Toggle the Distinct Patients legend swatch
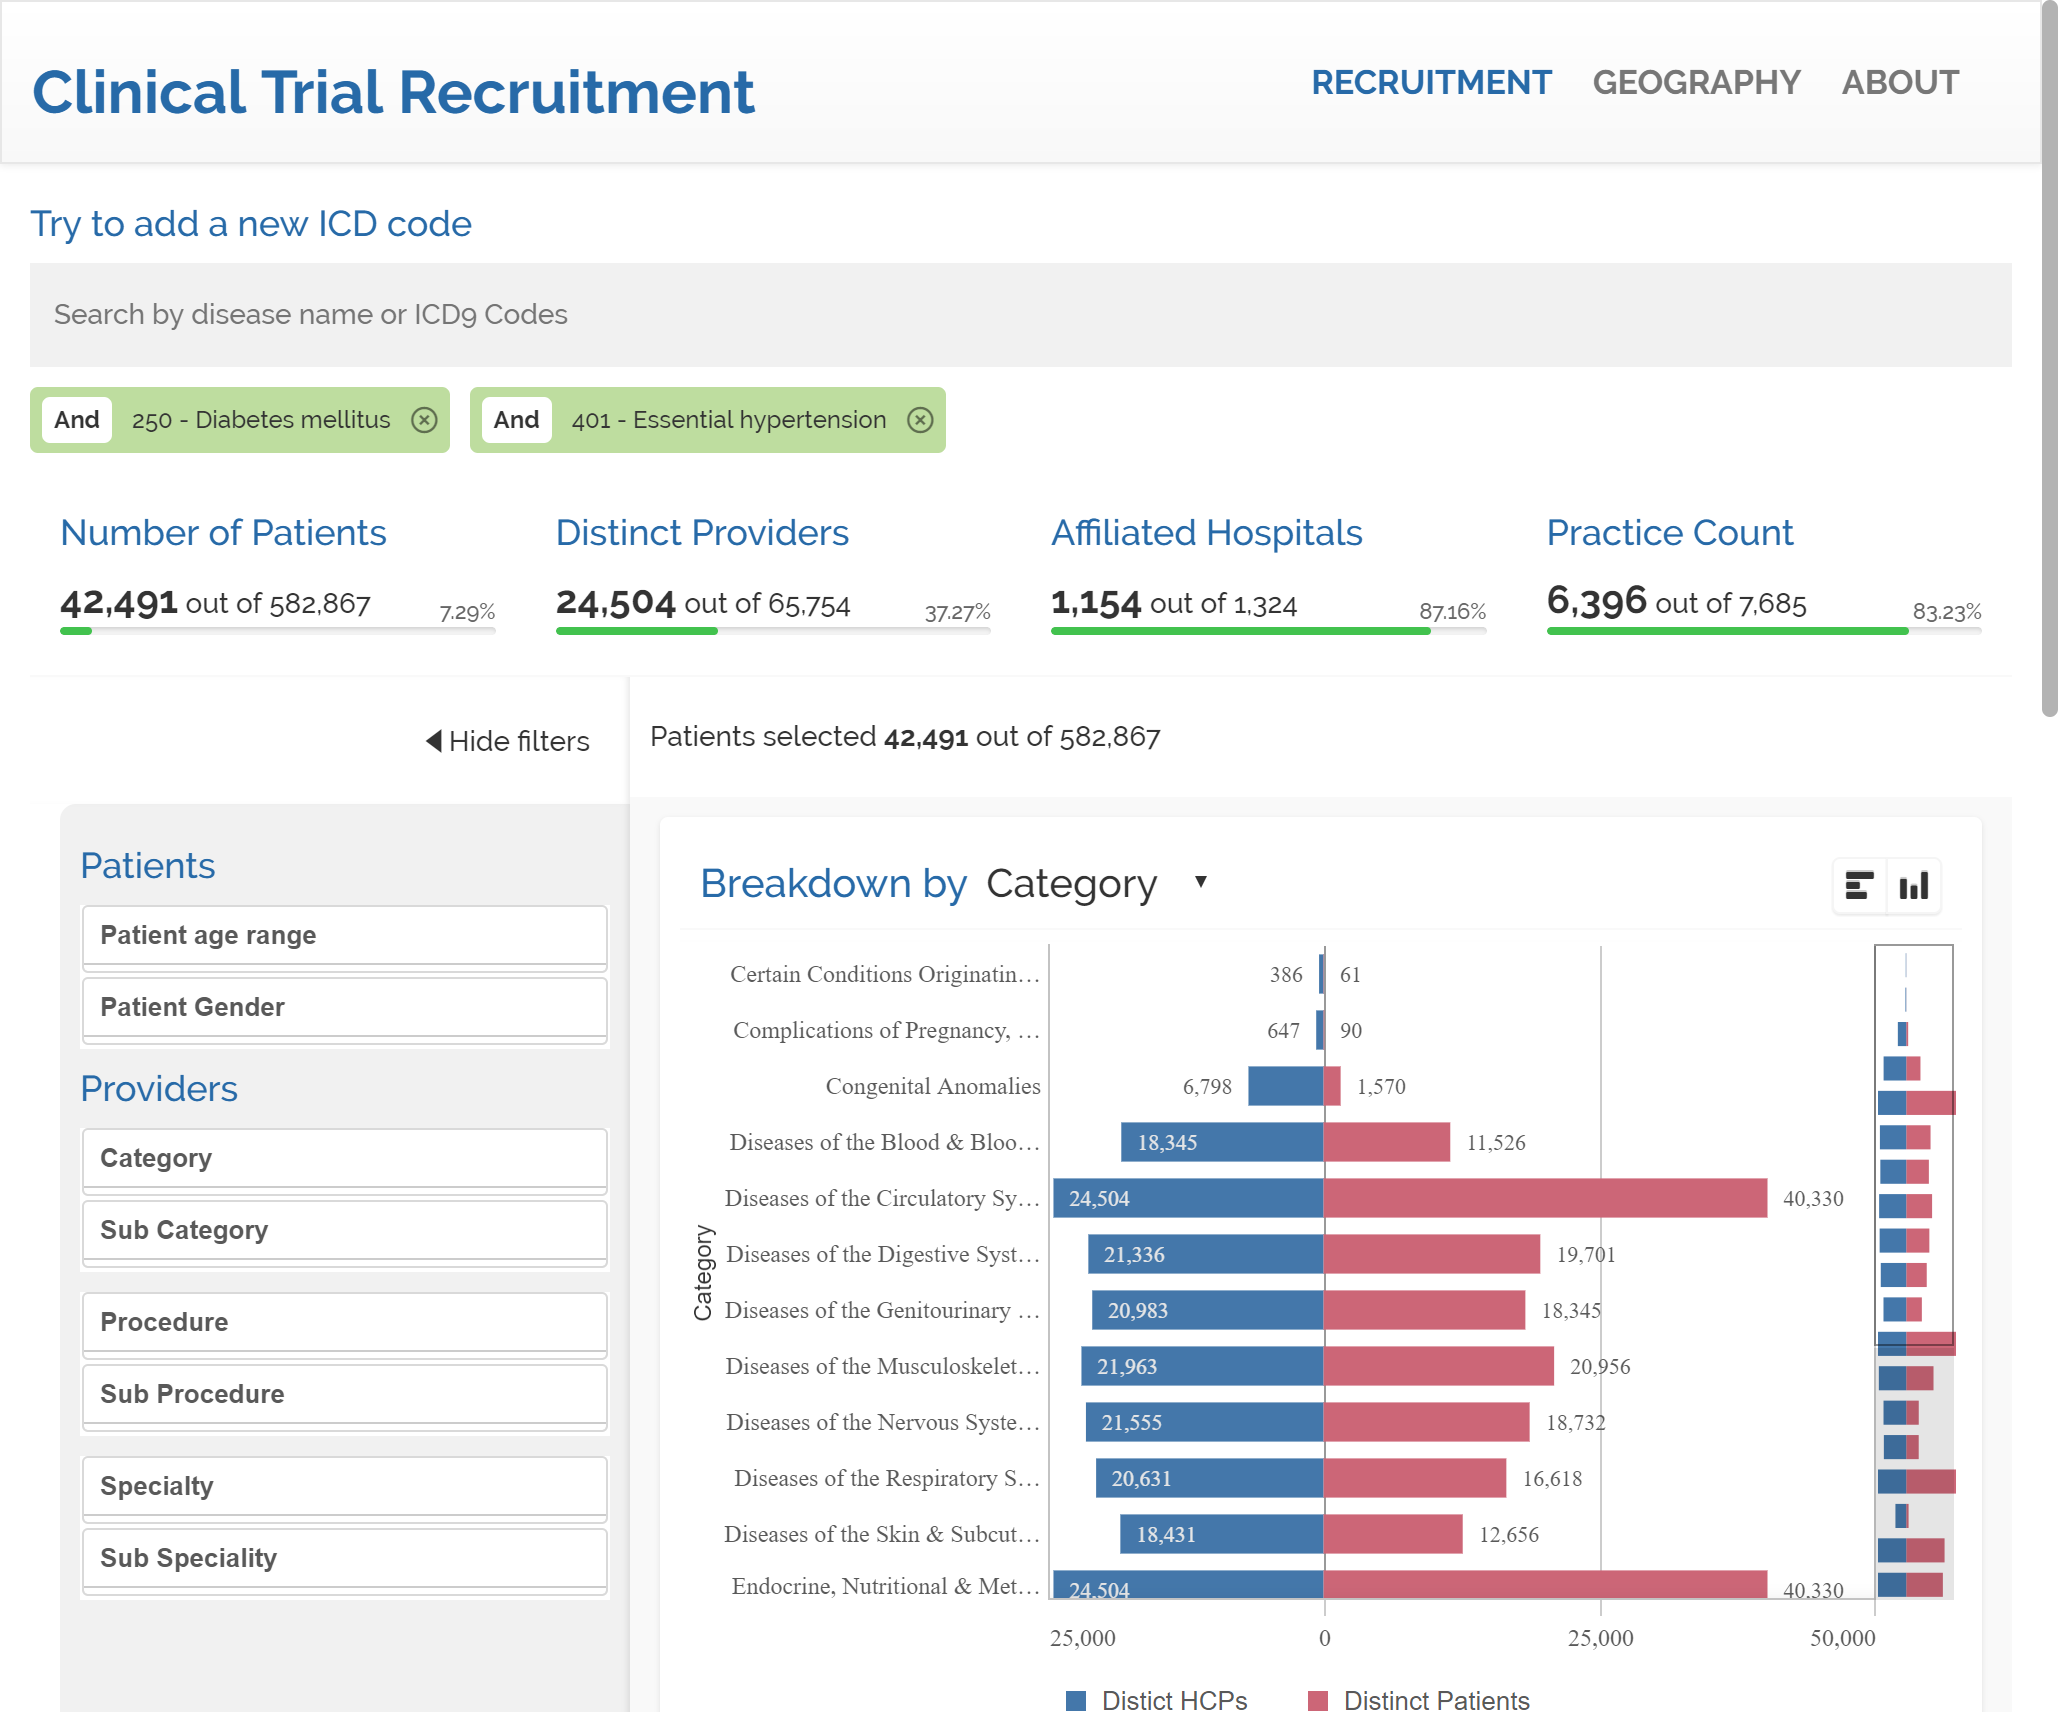Image resolution: width=2058 pixels, height=1712 pixels. pyautogui.click(x=1318, y=1700)
